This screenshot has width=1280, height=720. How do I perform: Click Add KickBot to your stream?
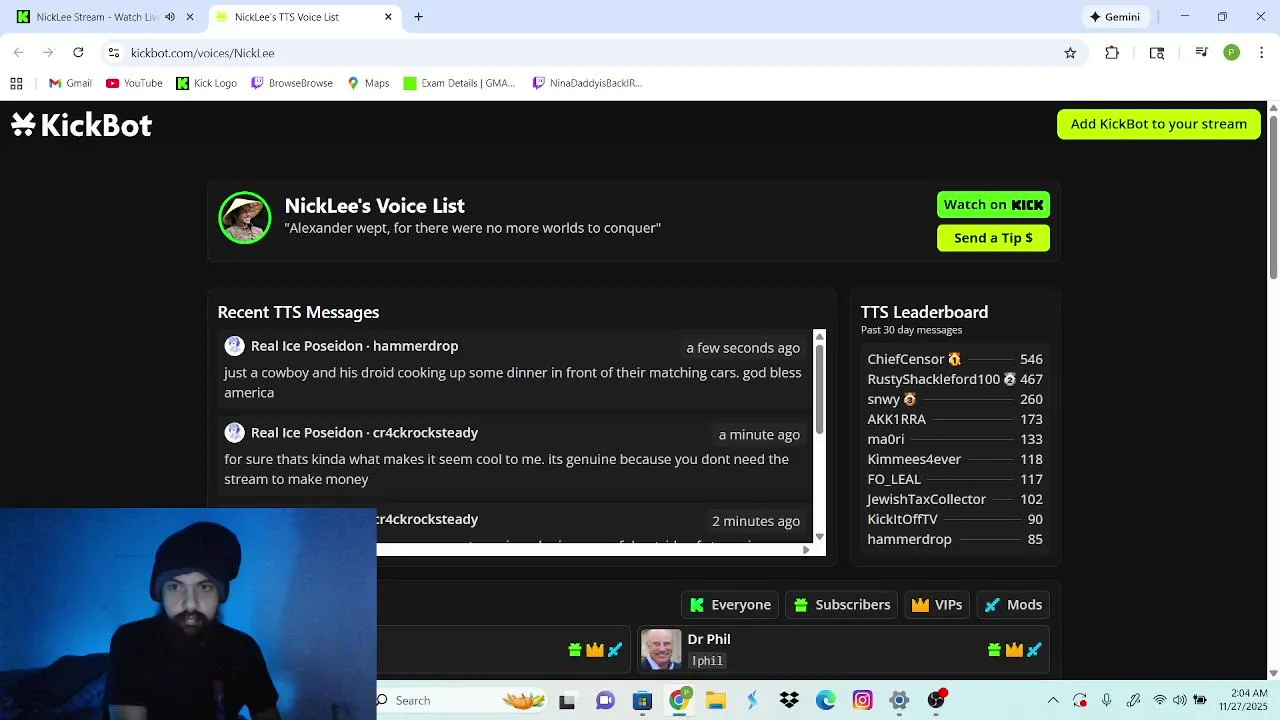pyautogui.click(x=1159, y=124)
